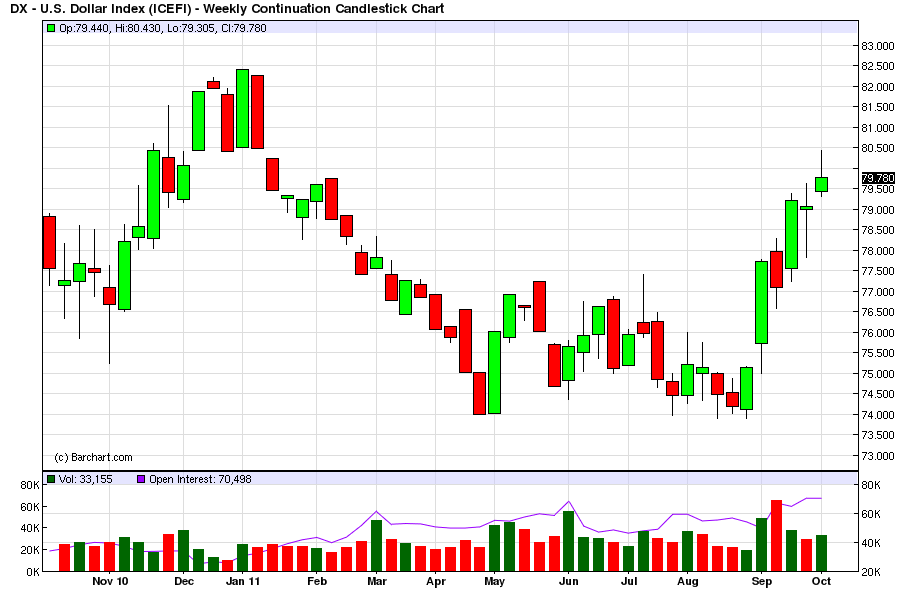The width and height of the screenshot is (900, 612).
Task: Click the 'May' date axis label
Action: (494, 581)
